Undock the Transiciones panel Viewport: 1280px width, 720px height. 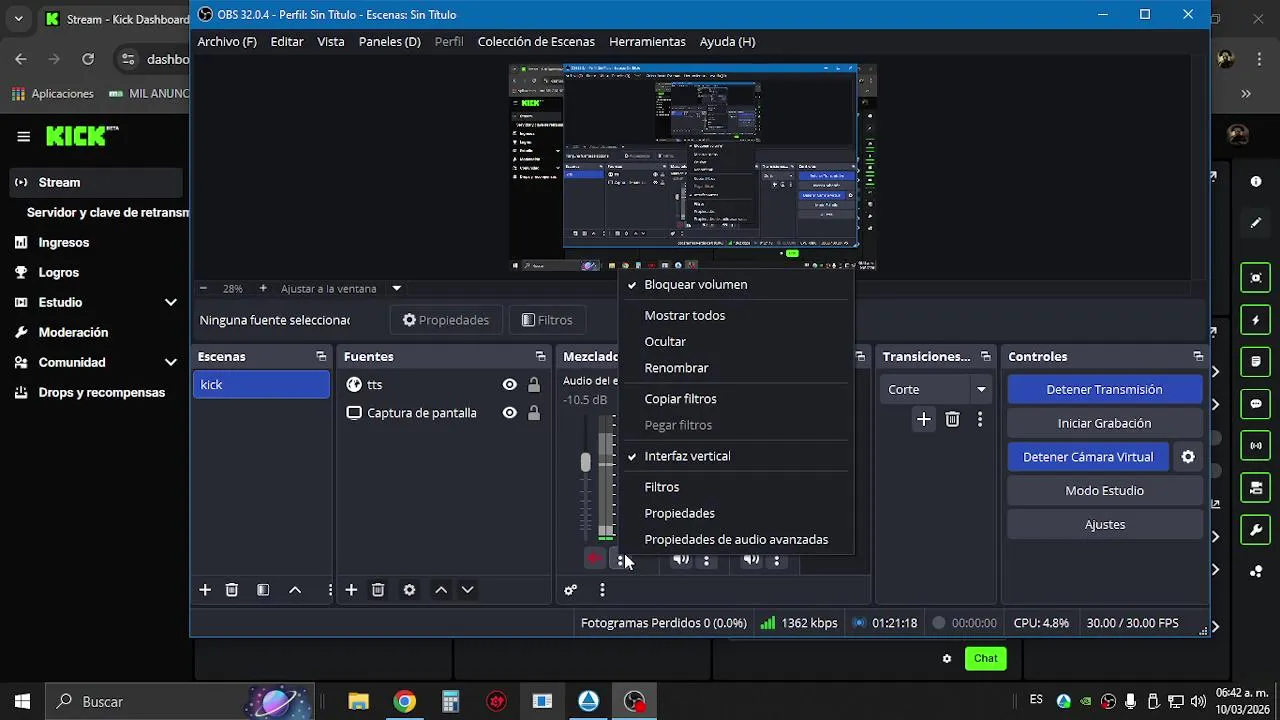[985, 356]
